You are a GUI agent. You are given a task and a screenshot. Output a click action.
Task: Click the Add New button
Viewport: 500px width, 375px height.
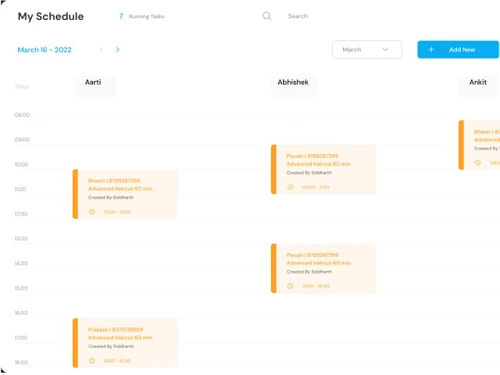pos(458,50)
